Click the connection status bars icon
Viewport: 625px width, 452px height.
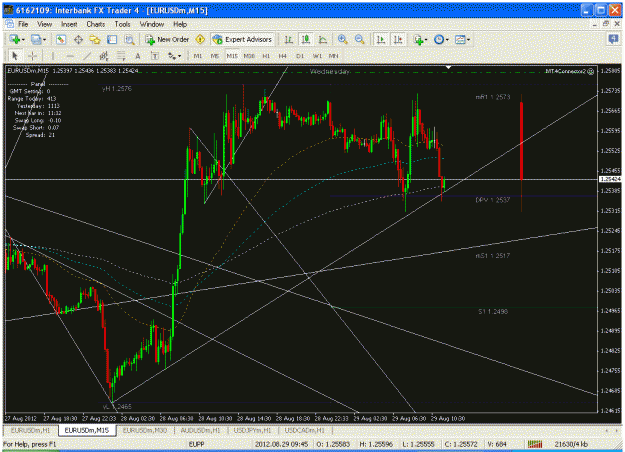click(x=535, y=444)
